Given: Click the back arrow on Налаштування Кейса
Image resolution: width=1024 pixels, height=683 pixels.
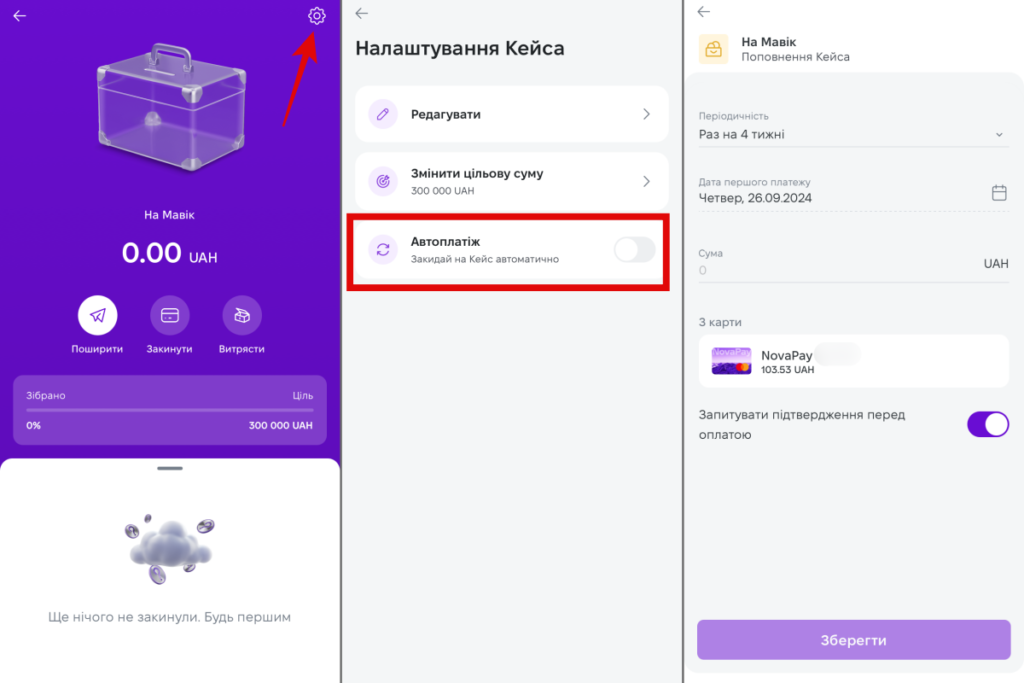Looking at the screenshot, I should (361, 13).
